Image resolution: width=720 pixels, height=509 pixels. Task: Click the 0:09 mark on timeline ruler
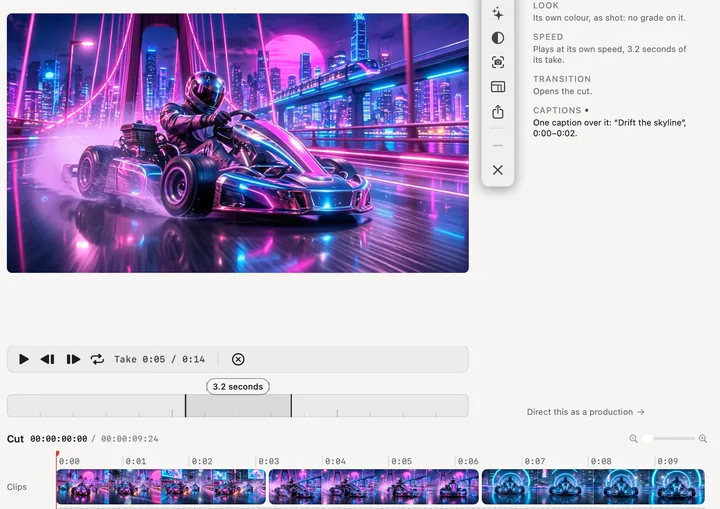point(667,461)
